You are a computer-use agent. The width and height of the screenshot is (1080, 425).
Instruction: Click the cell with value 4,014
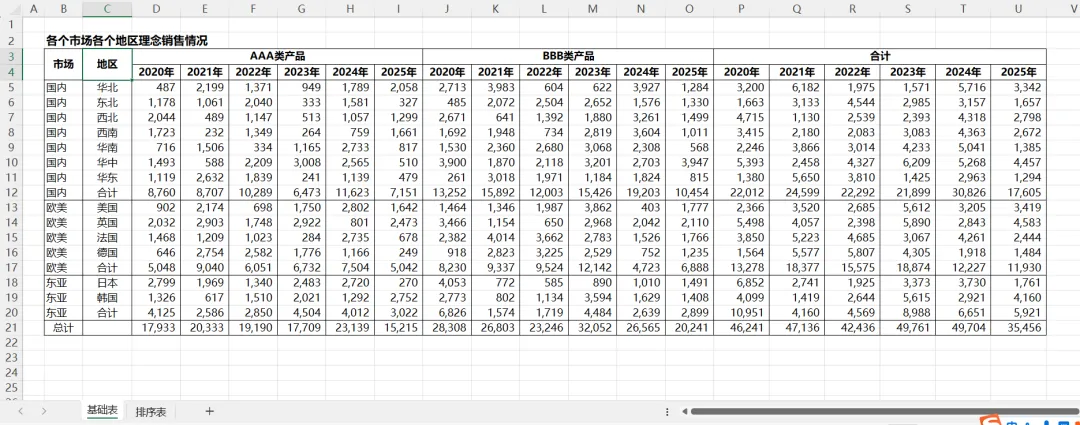[496, 237]
